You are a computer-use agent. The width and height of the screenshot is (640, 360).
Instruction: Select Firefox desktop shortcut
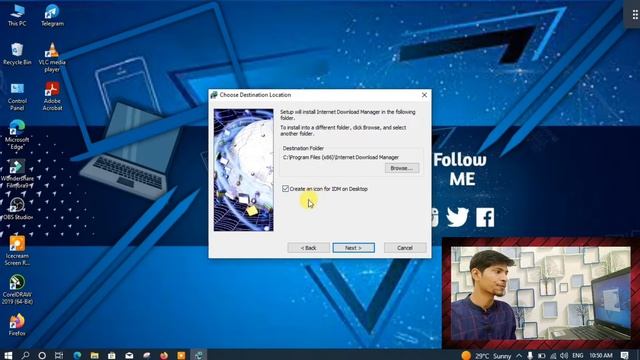click(x=17, y=325)
